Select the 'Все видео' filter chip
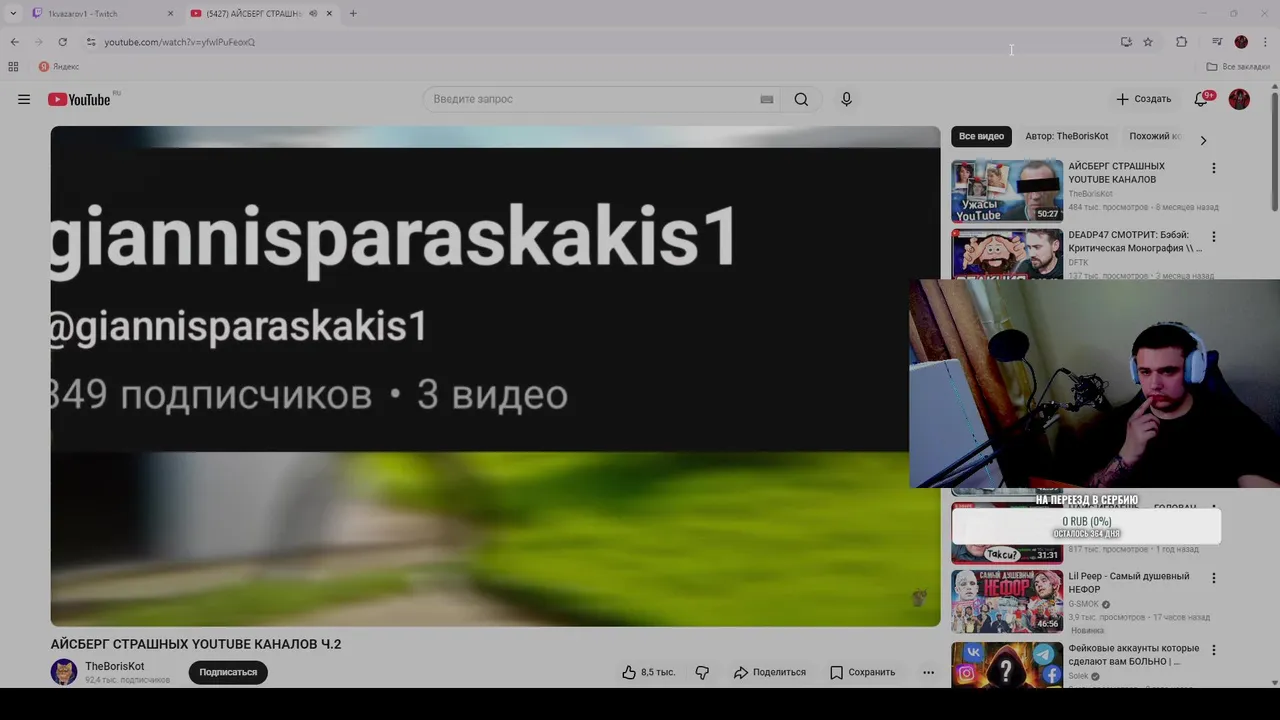This screenshot has height=720, width=1280. (981, 136)
